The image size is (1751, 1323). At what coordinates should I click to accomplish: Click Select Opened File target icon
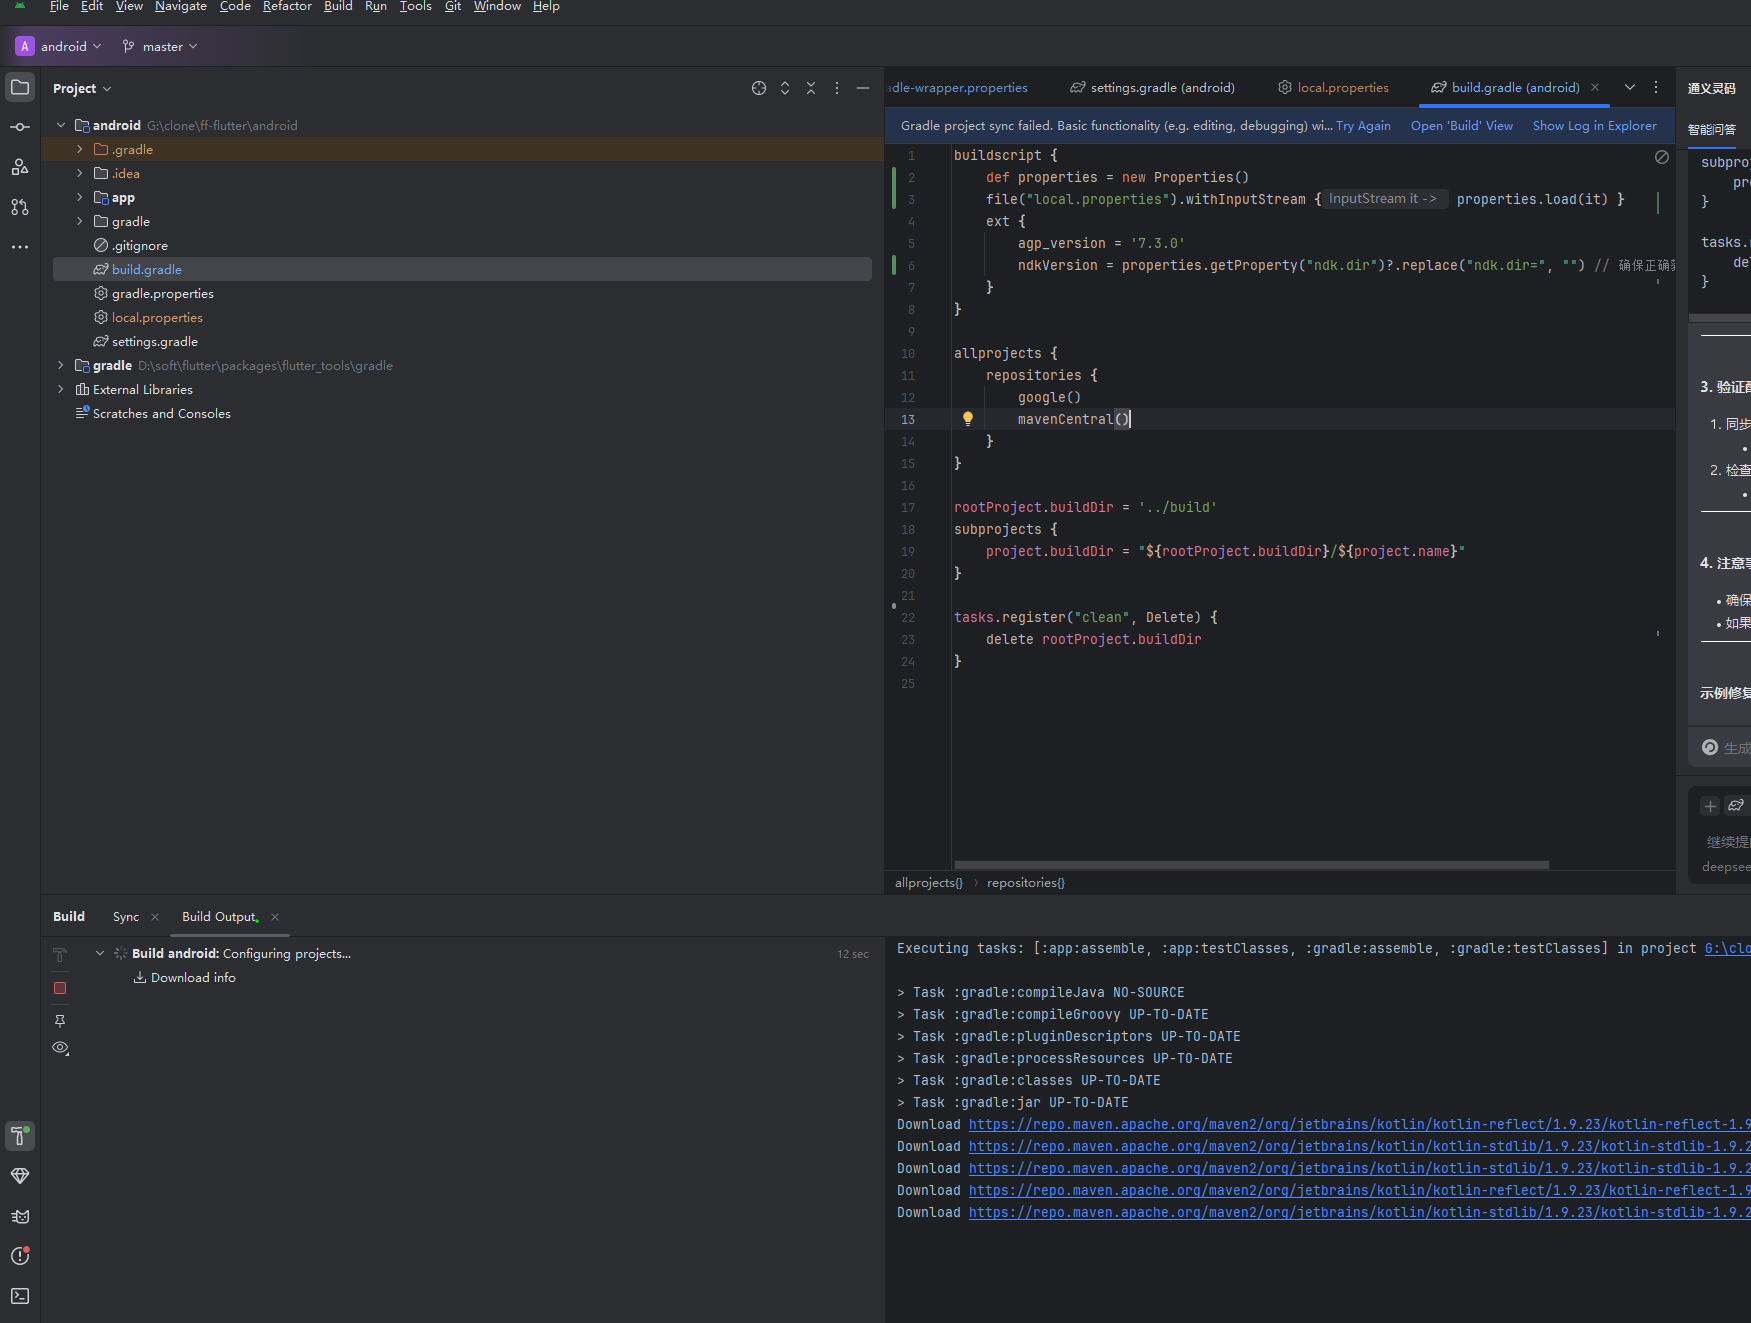(x=759, y=88)
